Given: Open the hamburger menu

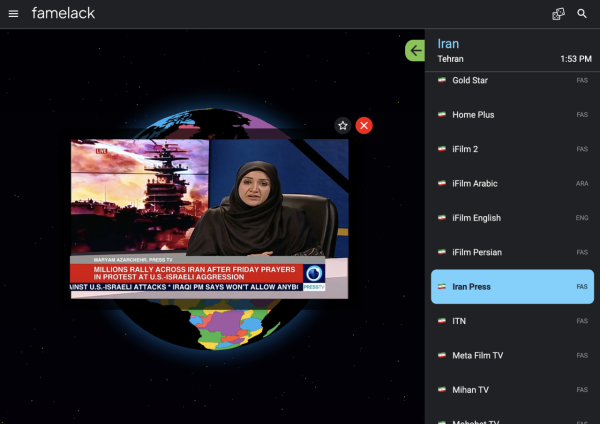Looking at the screenshot, I should (x=13, y=14).
